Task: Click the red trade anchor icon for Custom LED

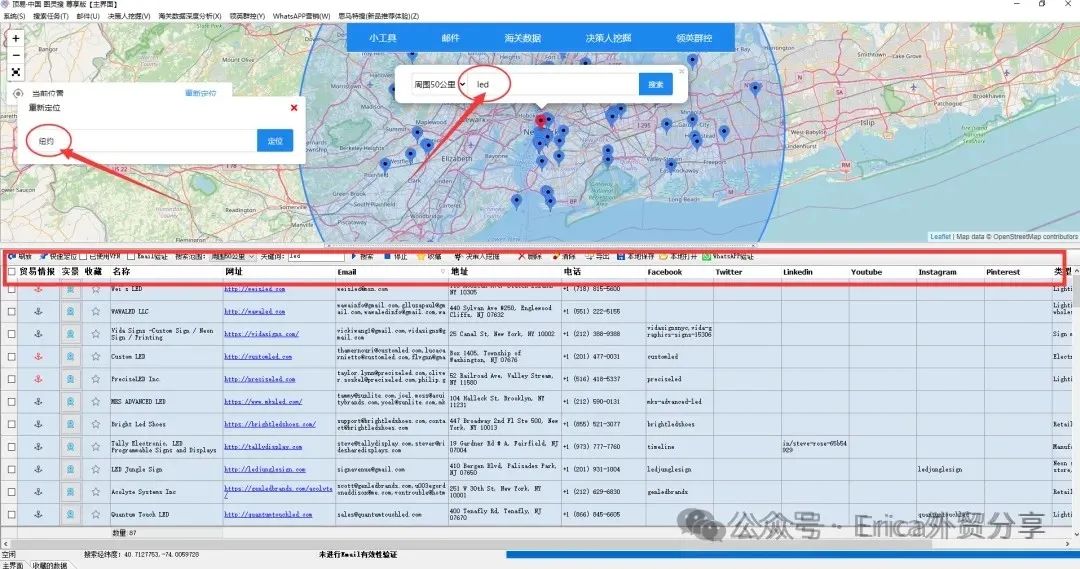Action: [x=39, y=357]
